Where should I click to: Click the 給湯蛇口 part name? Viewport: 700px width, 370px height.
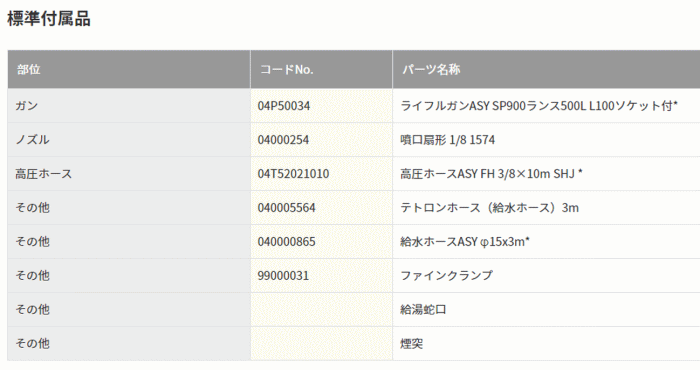click(x=423, y=309)
